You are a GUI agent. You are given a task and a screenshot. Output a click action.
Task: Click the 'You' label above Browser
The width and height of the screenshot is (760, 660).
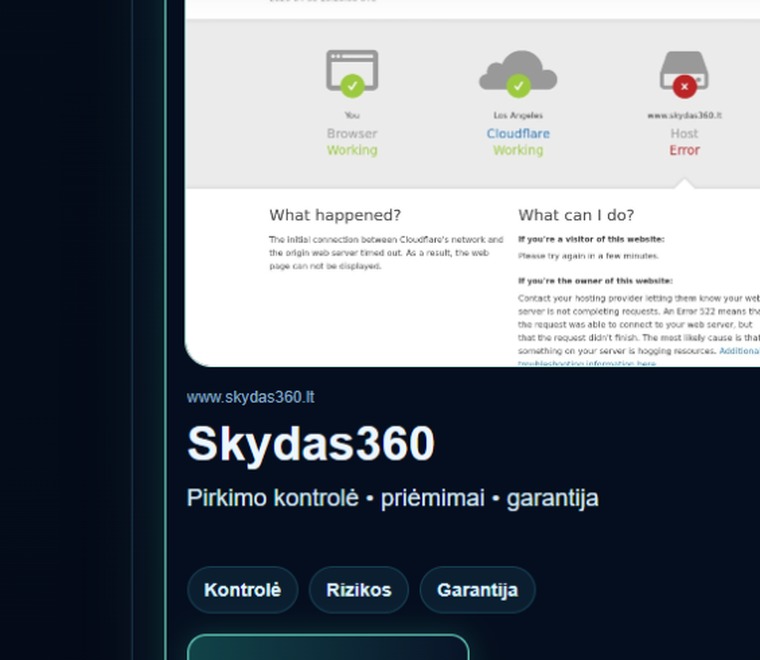352,115
